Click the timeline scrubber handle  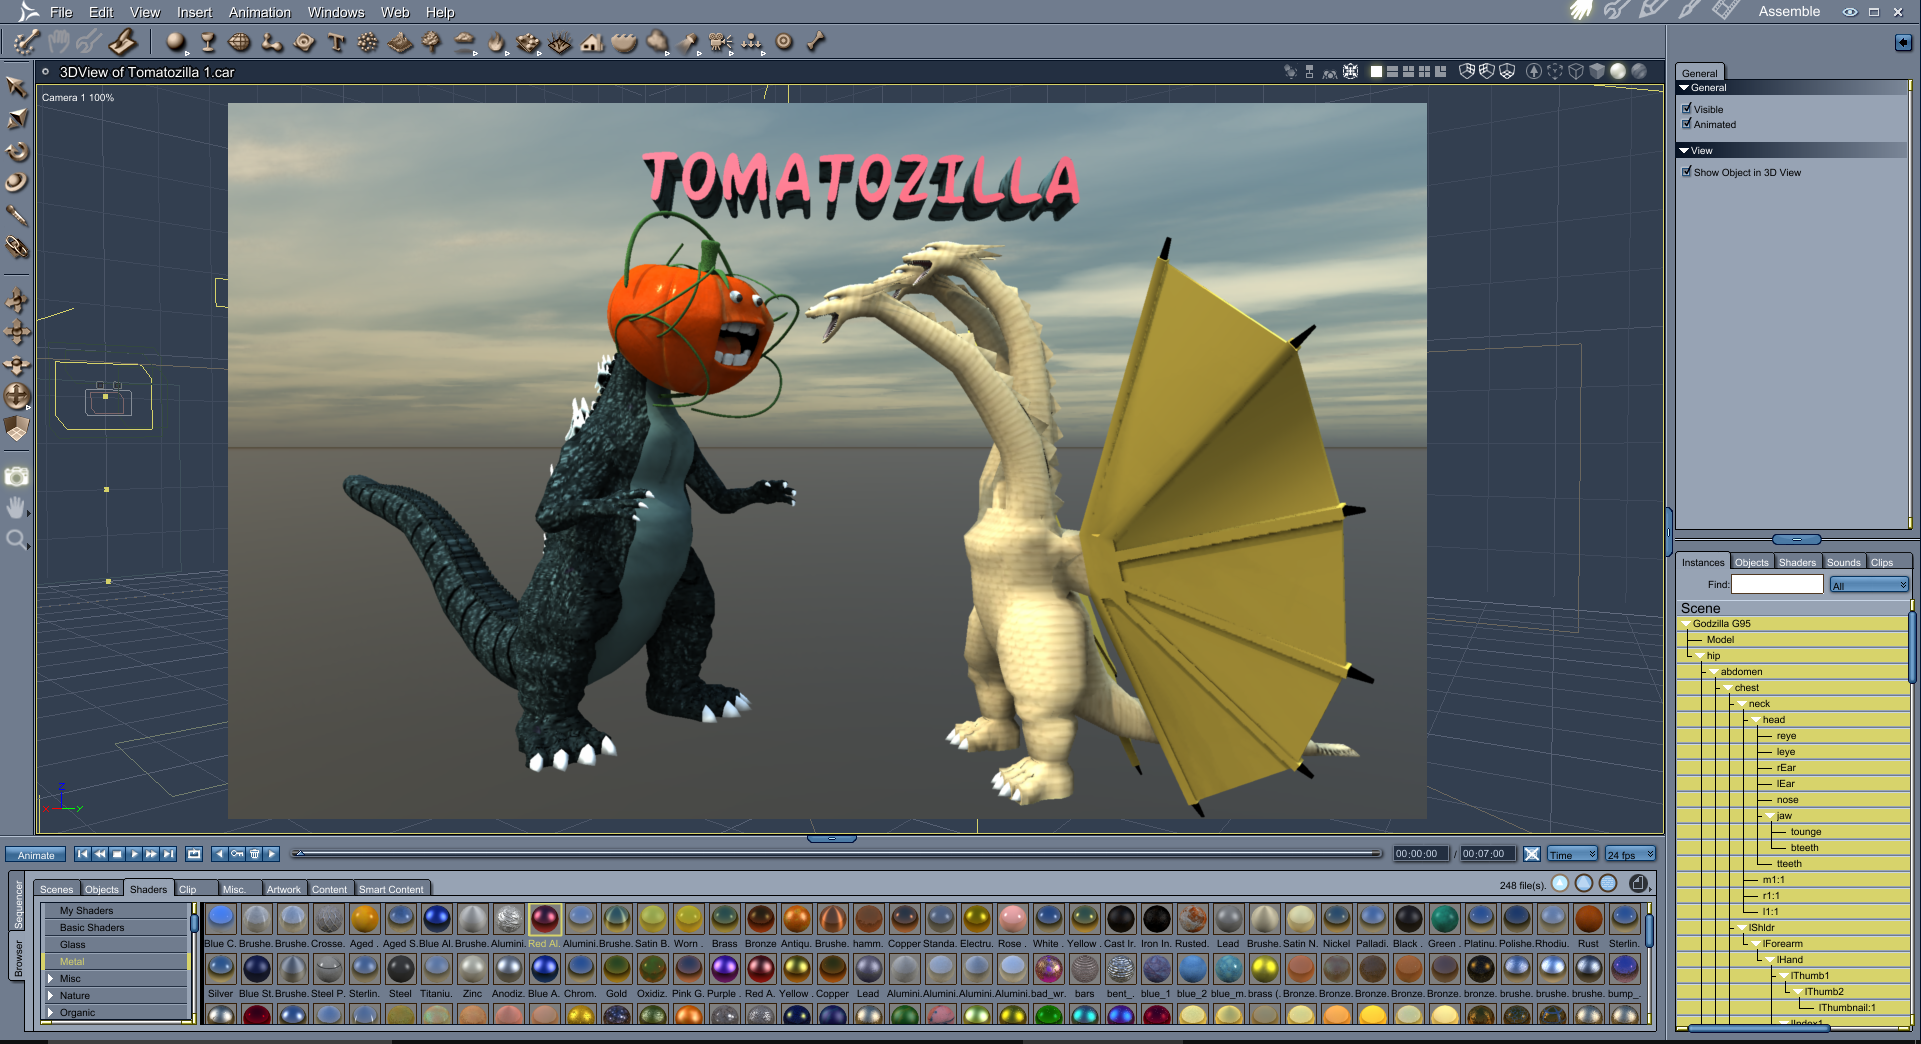point(299,853)
